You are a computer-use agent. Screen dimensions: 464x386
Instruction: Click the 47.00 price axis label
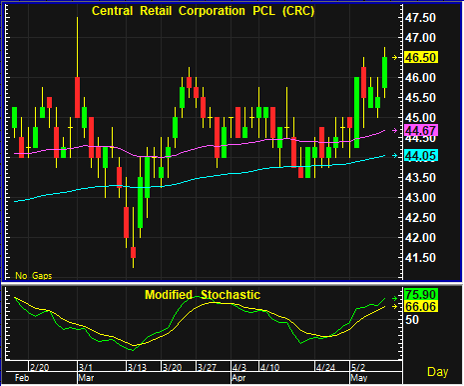click(x=420, y=38)
